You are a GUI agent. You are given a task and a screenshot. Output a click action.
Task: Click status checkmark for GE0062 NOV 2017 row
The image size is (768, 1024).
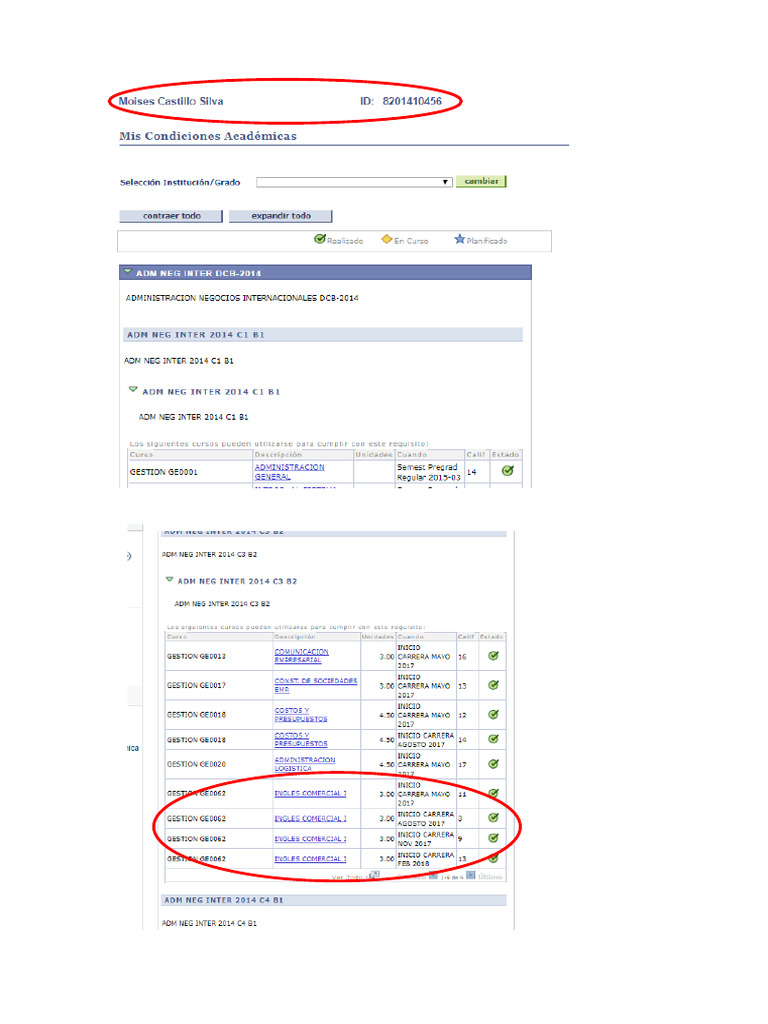pyautogui.click(x=494, y=838)
